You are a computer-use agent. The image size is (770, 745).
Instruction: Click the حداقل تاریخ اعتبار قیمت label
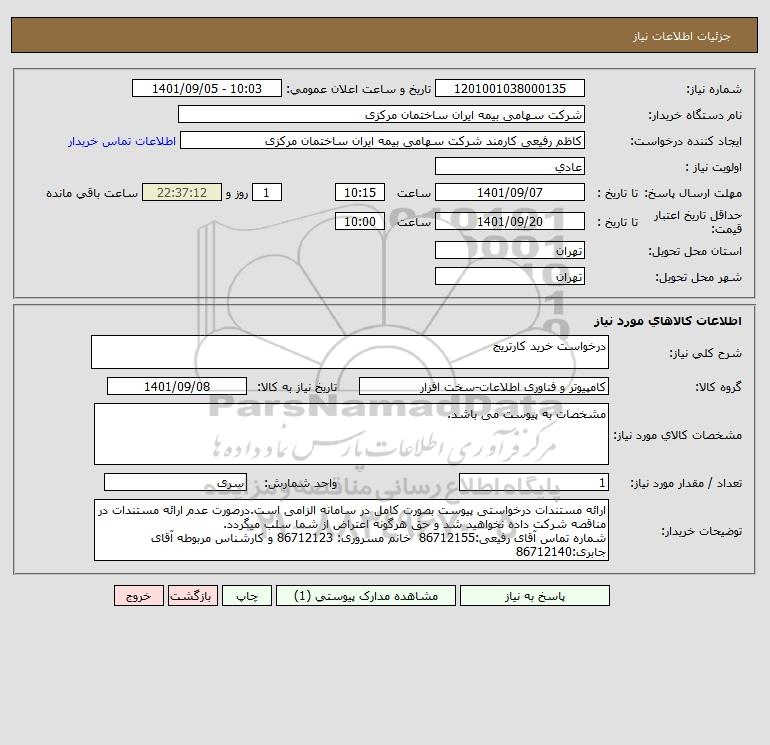[697, 222]
